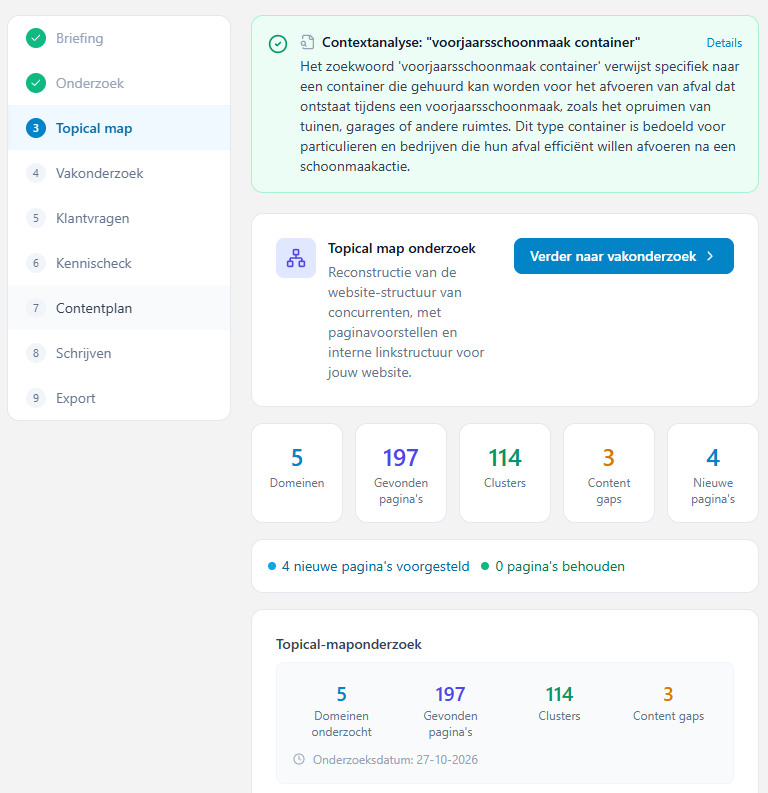Click the purple sitemap structure icon

(296, 258)
